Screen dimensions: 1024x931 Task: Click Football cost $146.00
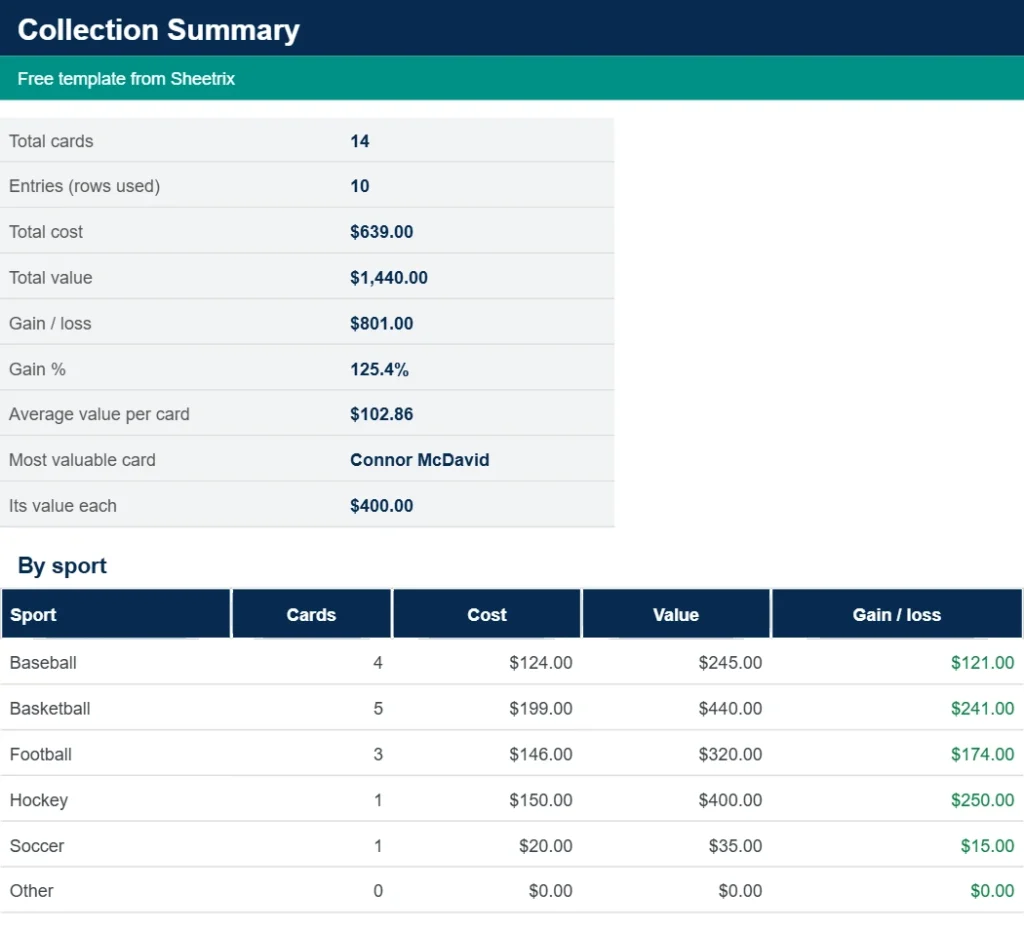[541, 754]
